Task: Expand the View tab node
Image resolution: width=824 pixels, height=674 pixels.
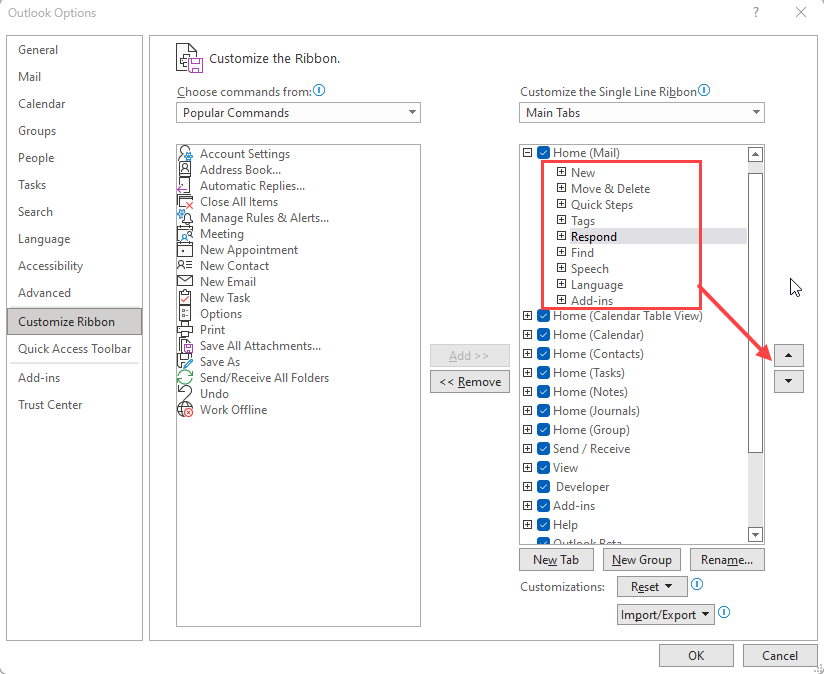Action: (x=528, y=468)
